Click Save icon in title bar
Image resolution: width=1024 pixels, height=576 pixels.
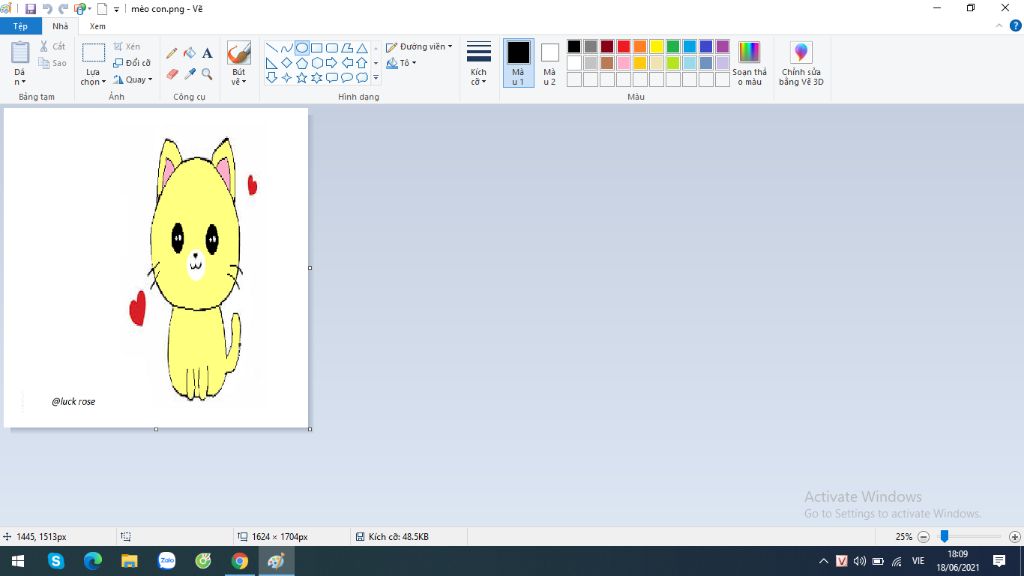tap(30, 9)
